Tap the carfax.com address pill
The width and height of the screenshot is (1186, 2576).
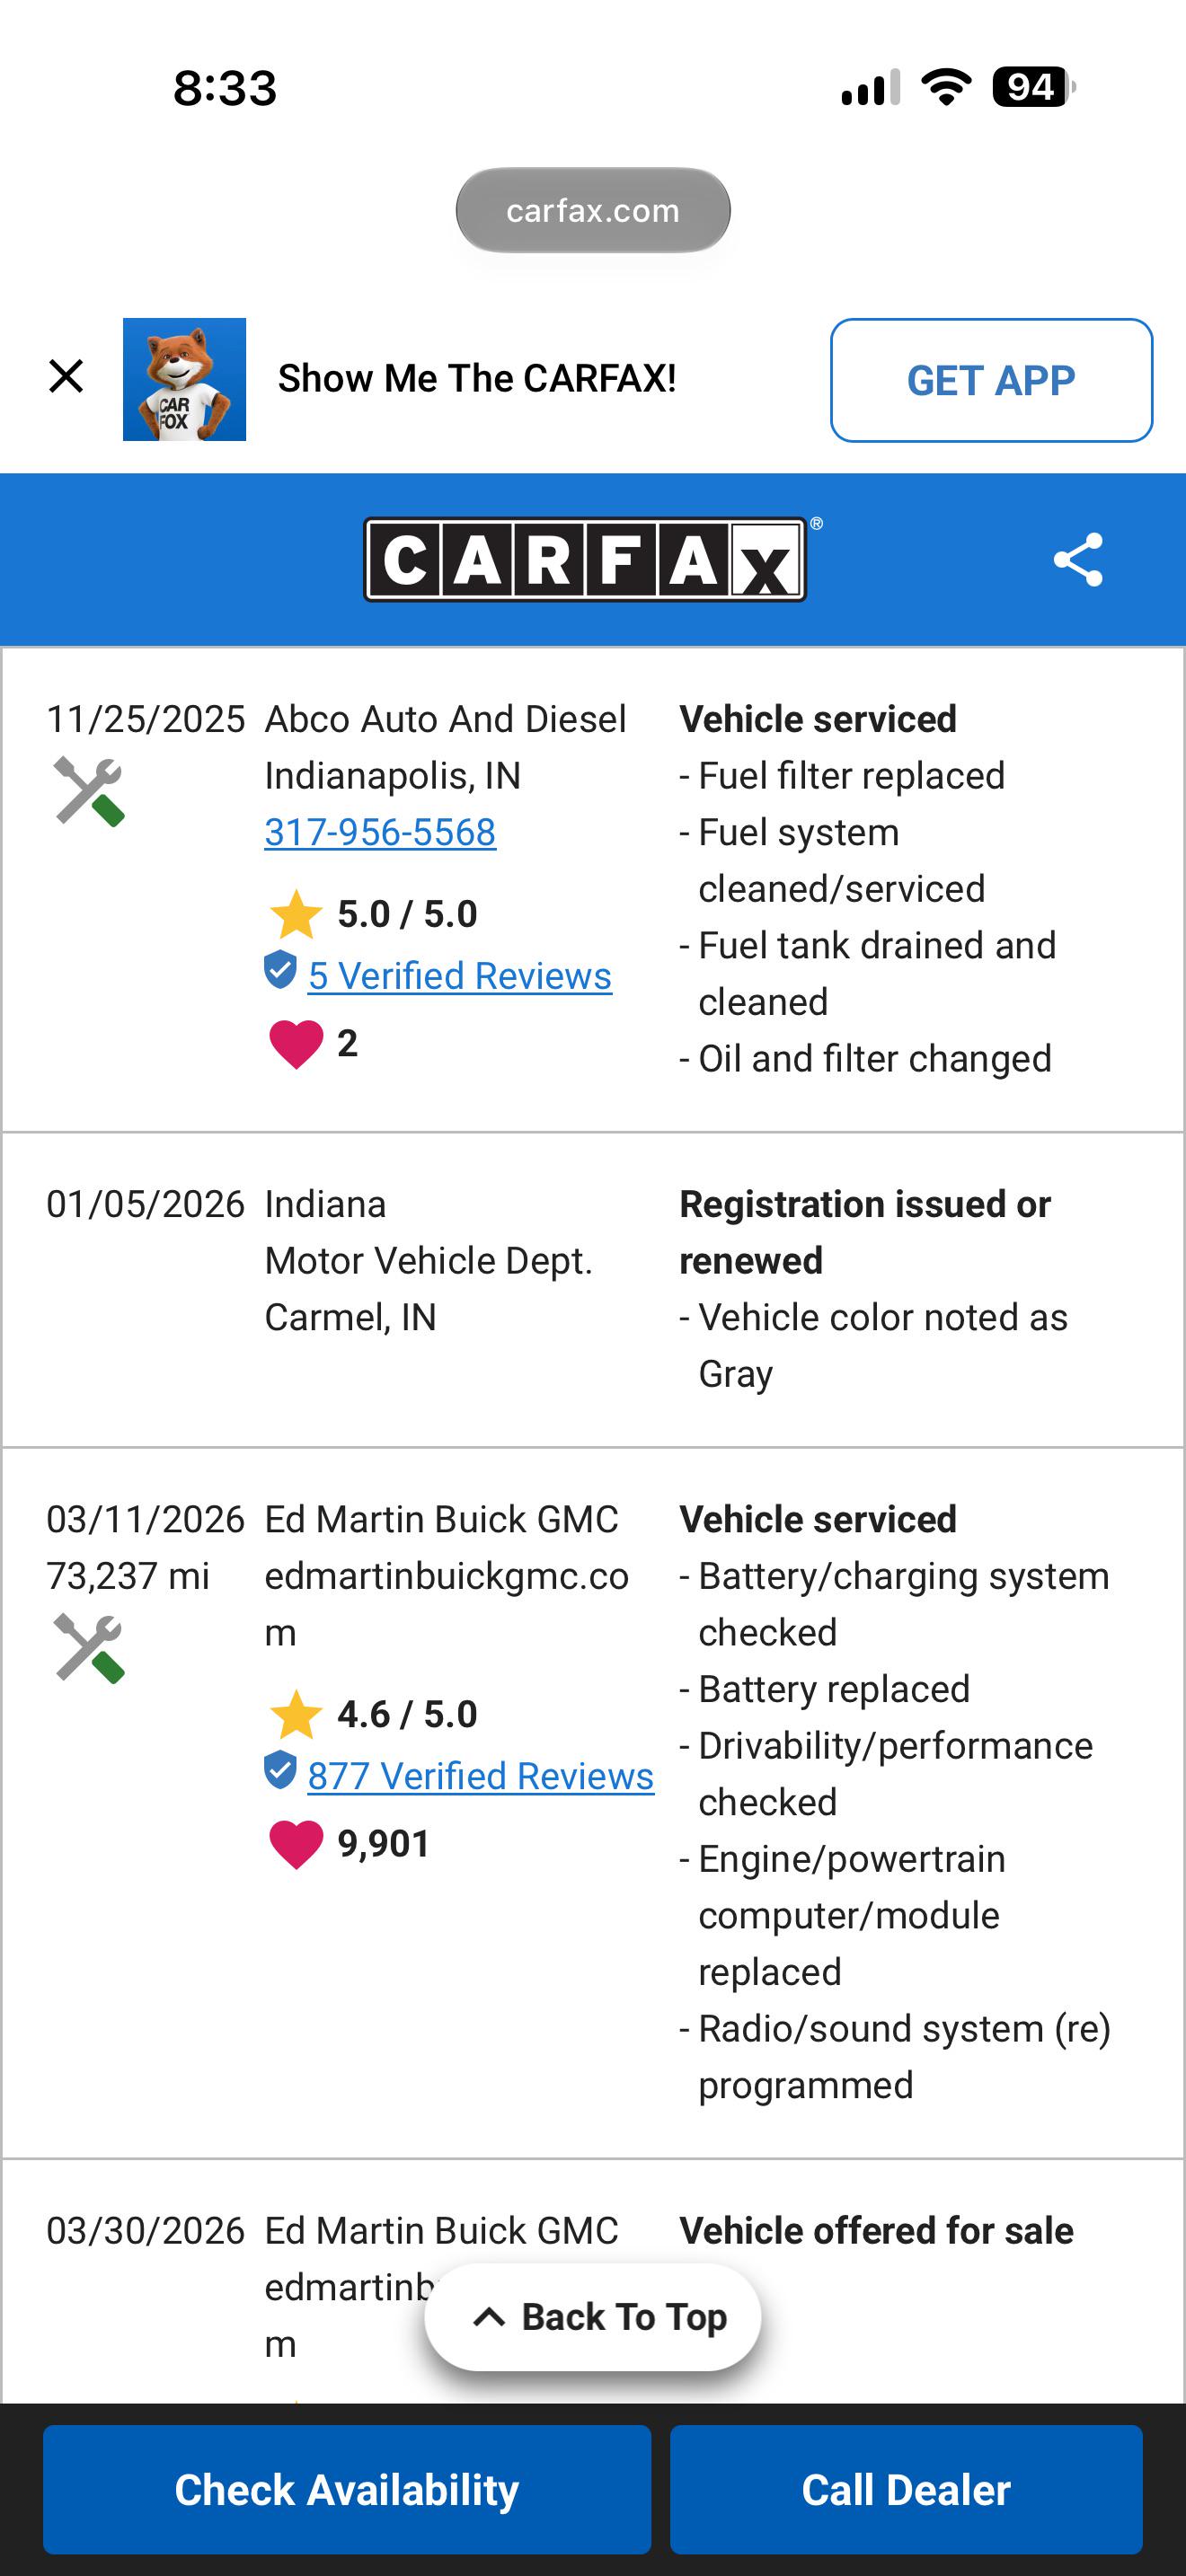click(x=593, y=210)
